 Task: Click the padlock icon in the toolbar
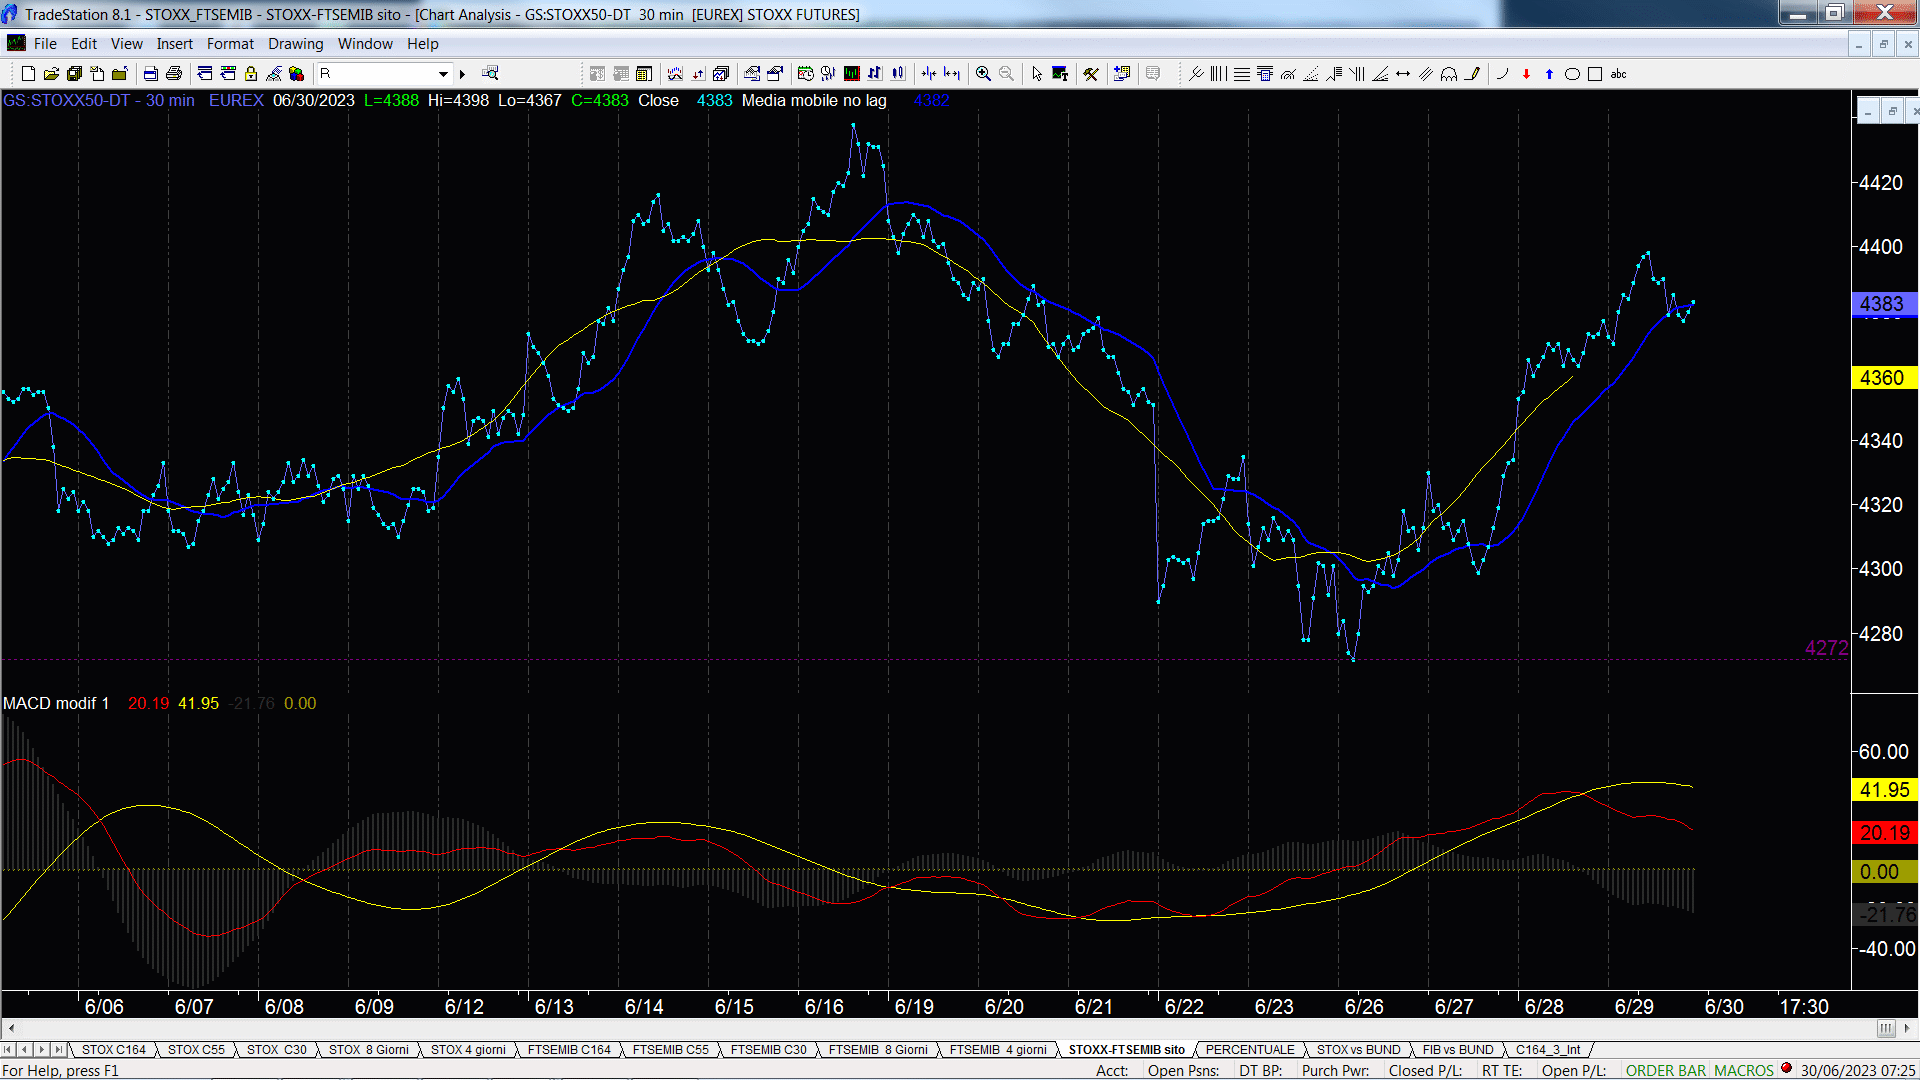click(251, 74)
